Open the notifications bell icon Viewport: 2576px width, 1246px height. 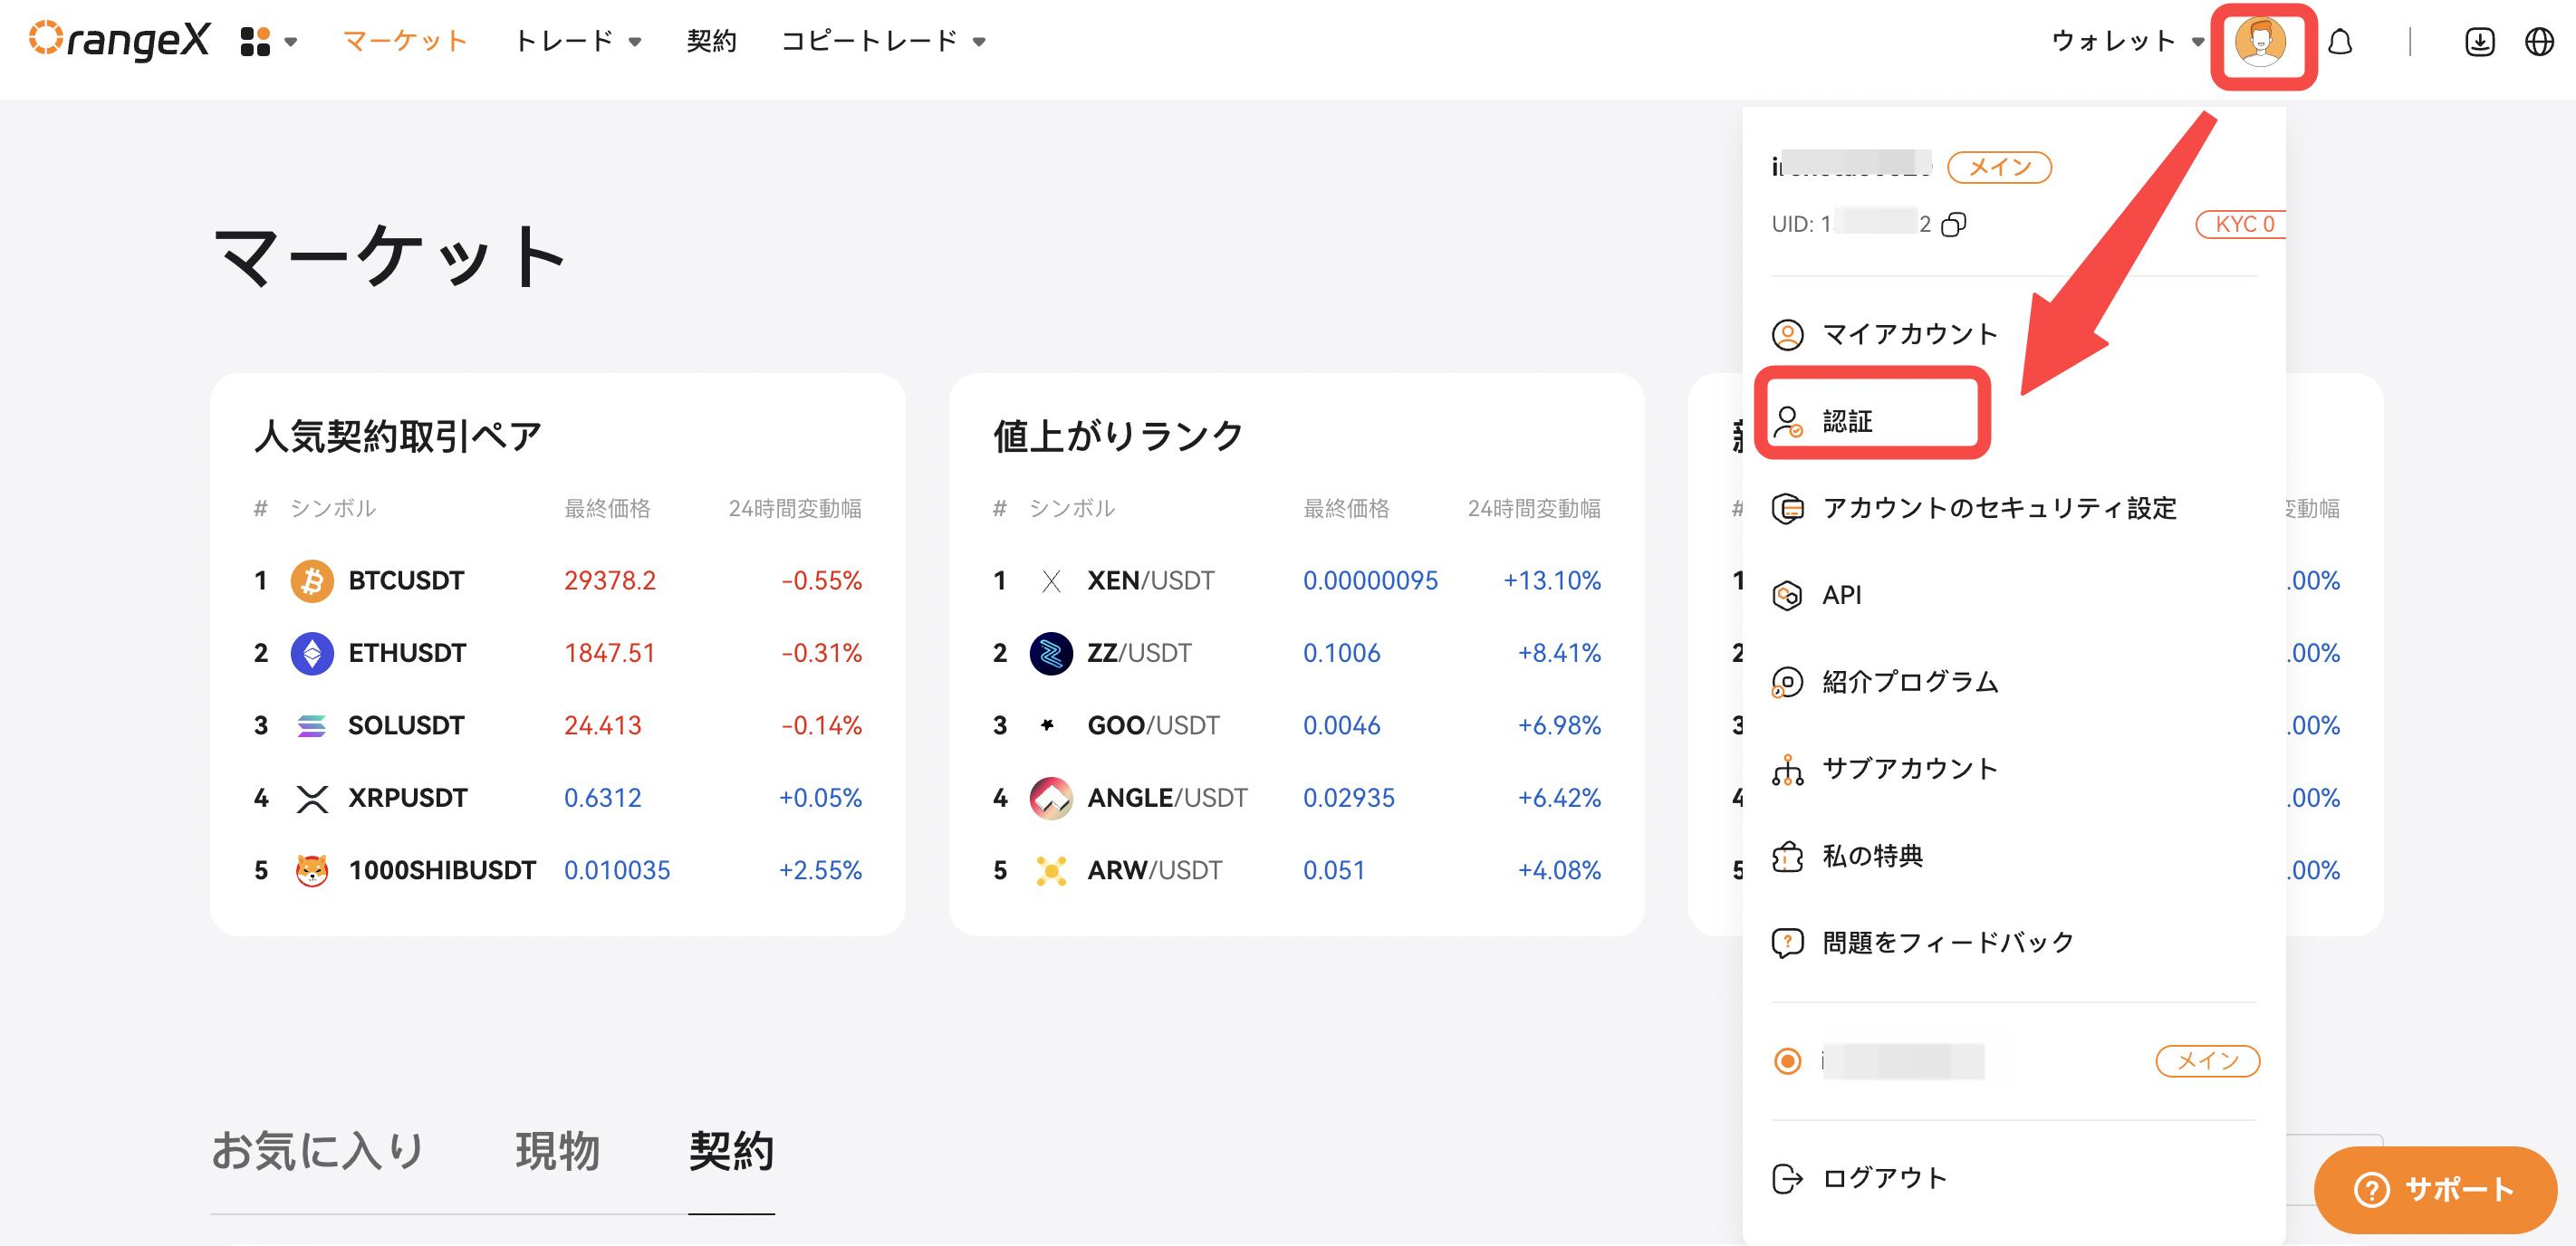pyautogui.click(x=2340, y=42)
